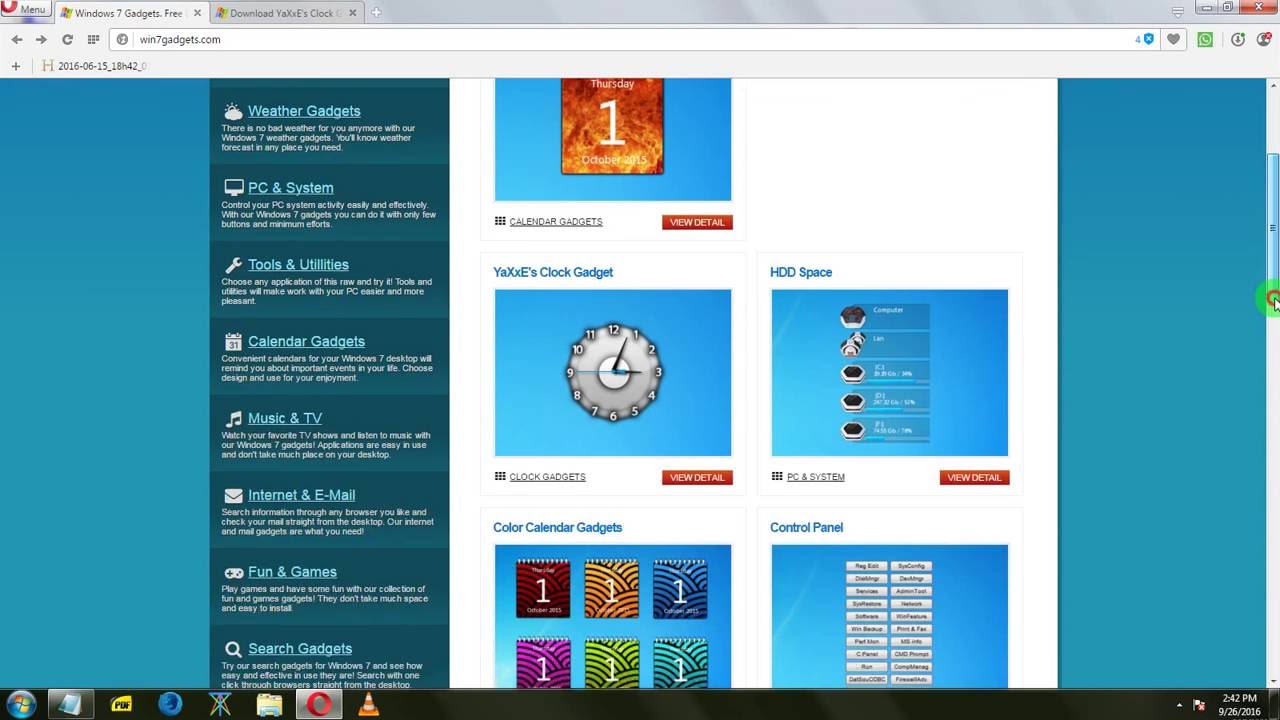The image size is (1280, 720).
Task: Add bookmark with the plus icon on bookmarks bar
Action: (15, 66)
